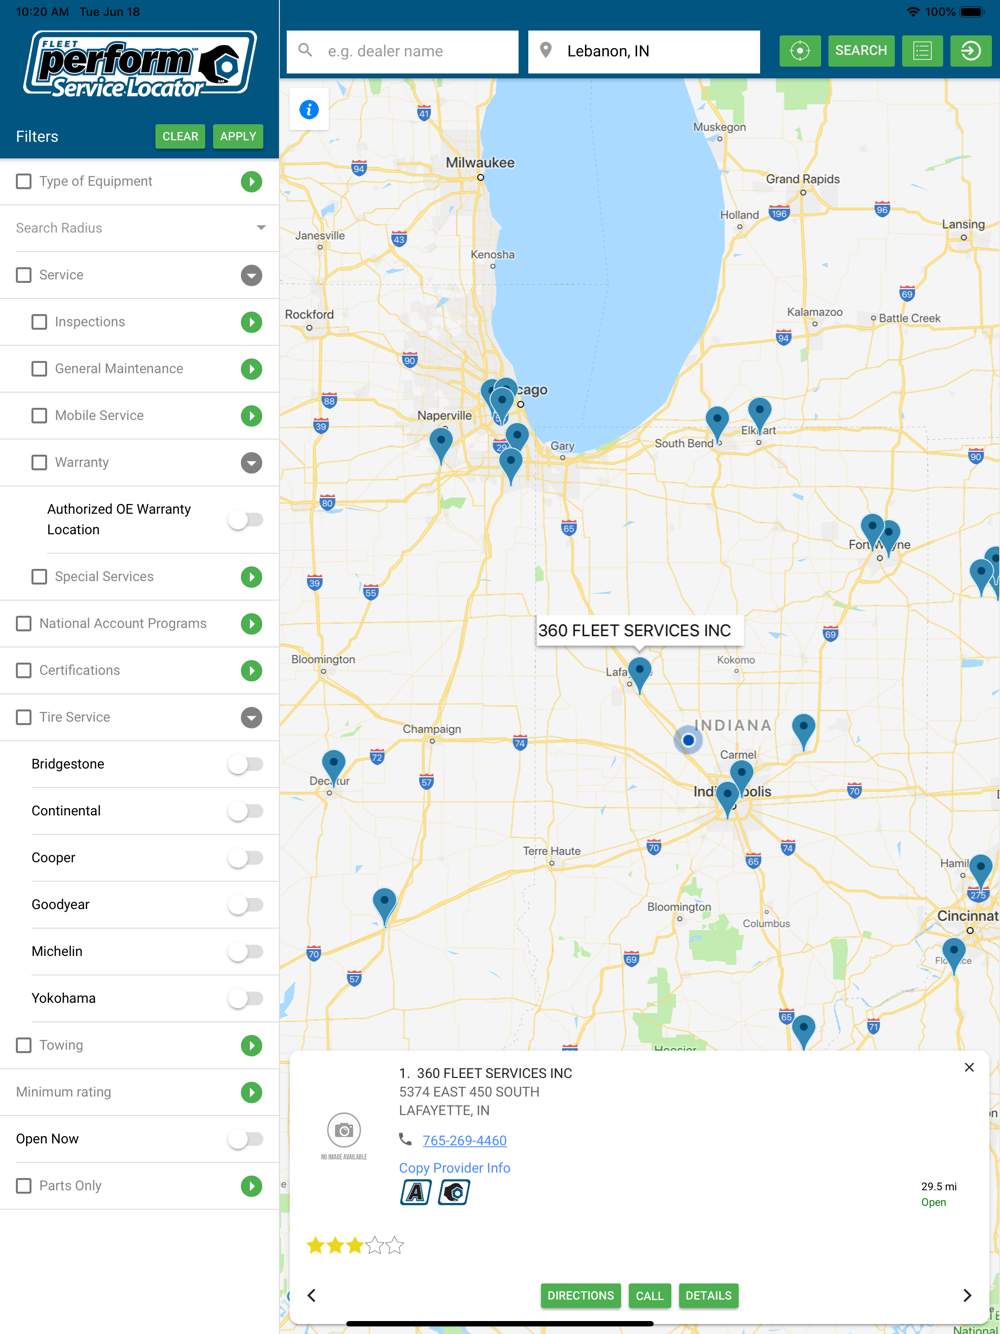Expand the Minimum rating filter arrow
The image size is (1000, 1334).
251,1092
